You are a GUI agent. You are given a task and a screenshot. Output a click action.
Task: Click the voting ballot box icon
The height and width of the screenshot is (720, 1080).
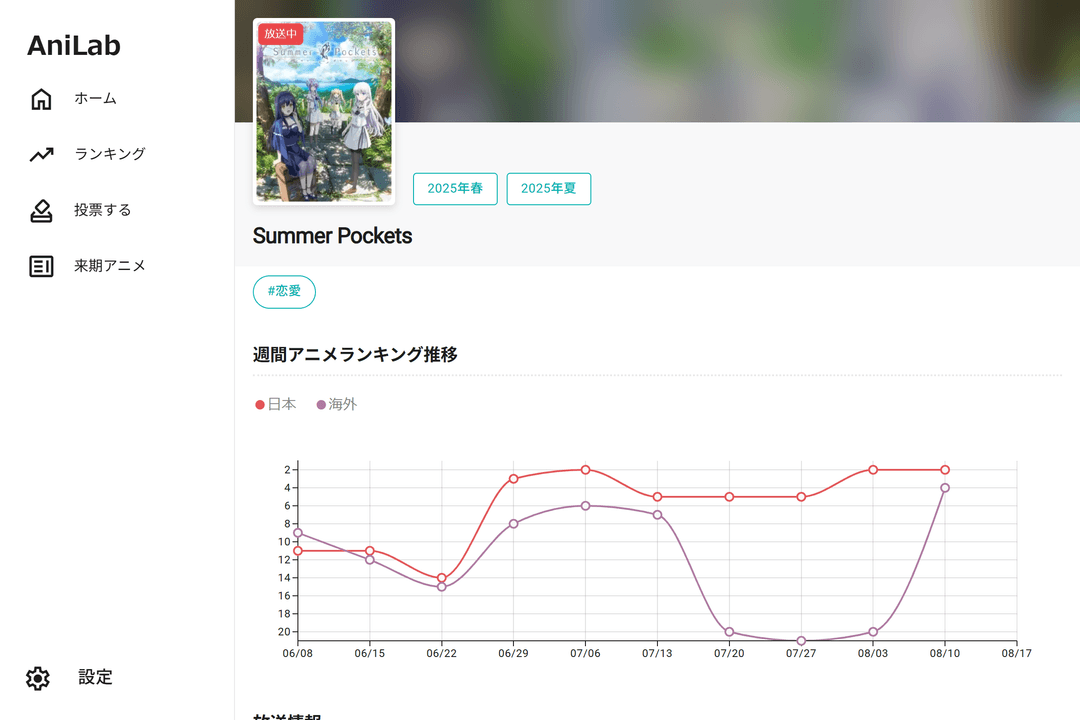41,211
